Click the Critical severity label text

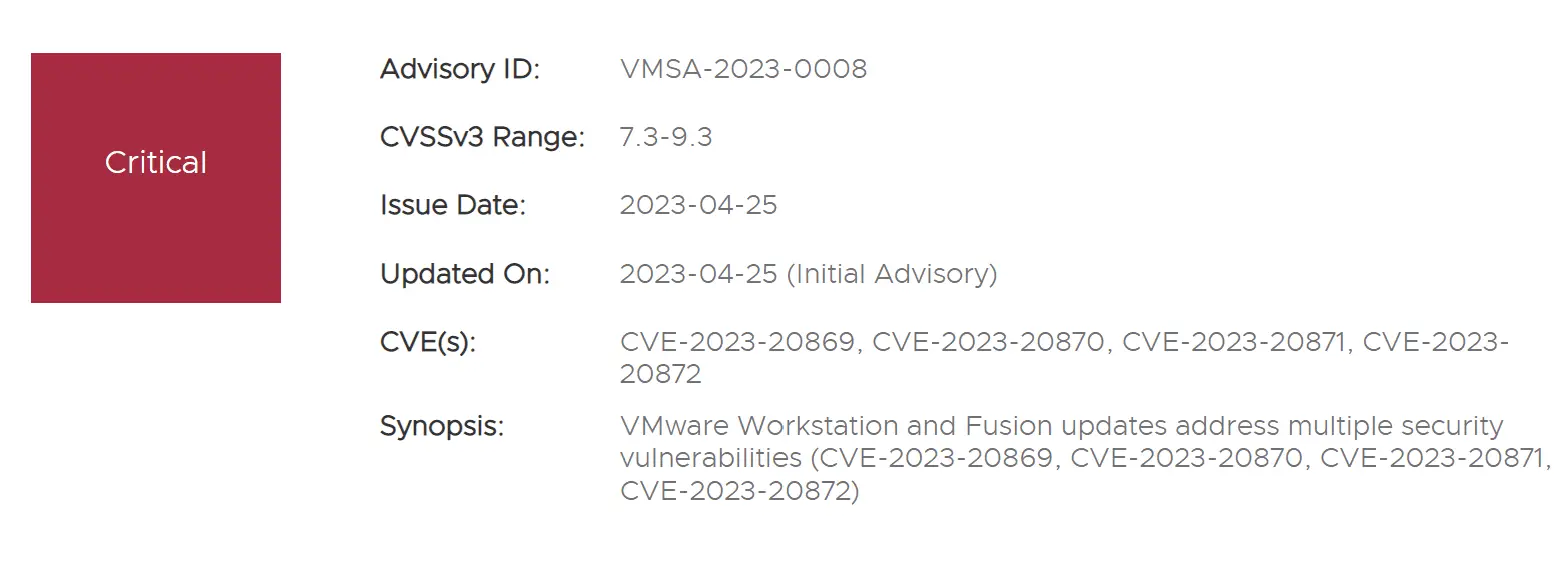(156, 163)
